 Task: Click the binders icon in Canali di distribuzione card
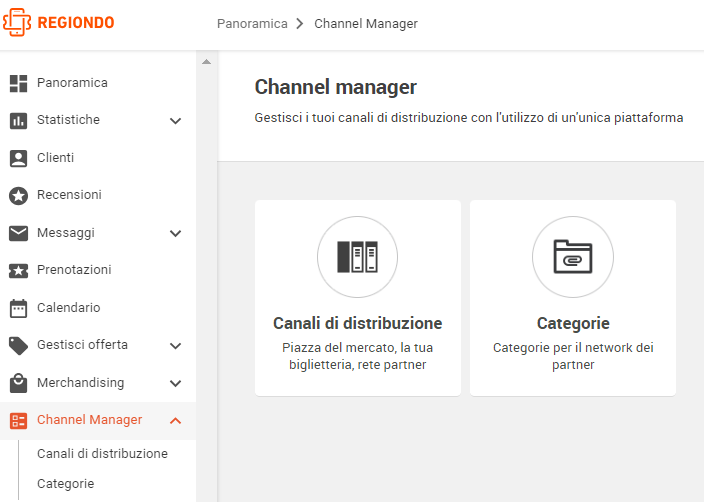(x=357, y=257)
